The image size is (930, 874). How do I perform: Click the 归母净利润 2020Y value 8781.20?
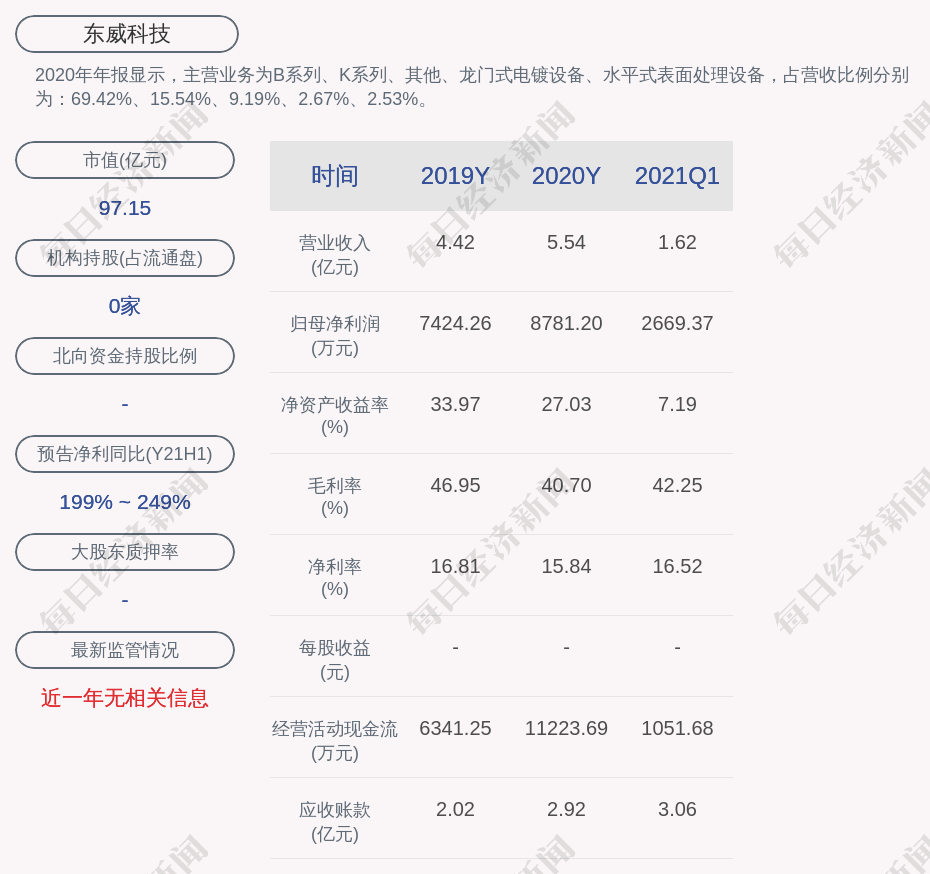pos(566,323)
